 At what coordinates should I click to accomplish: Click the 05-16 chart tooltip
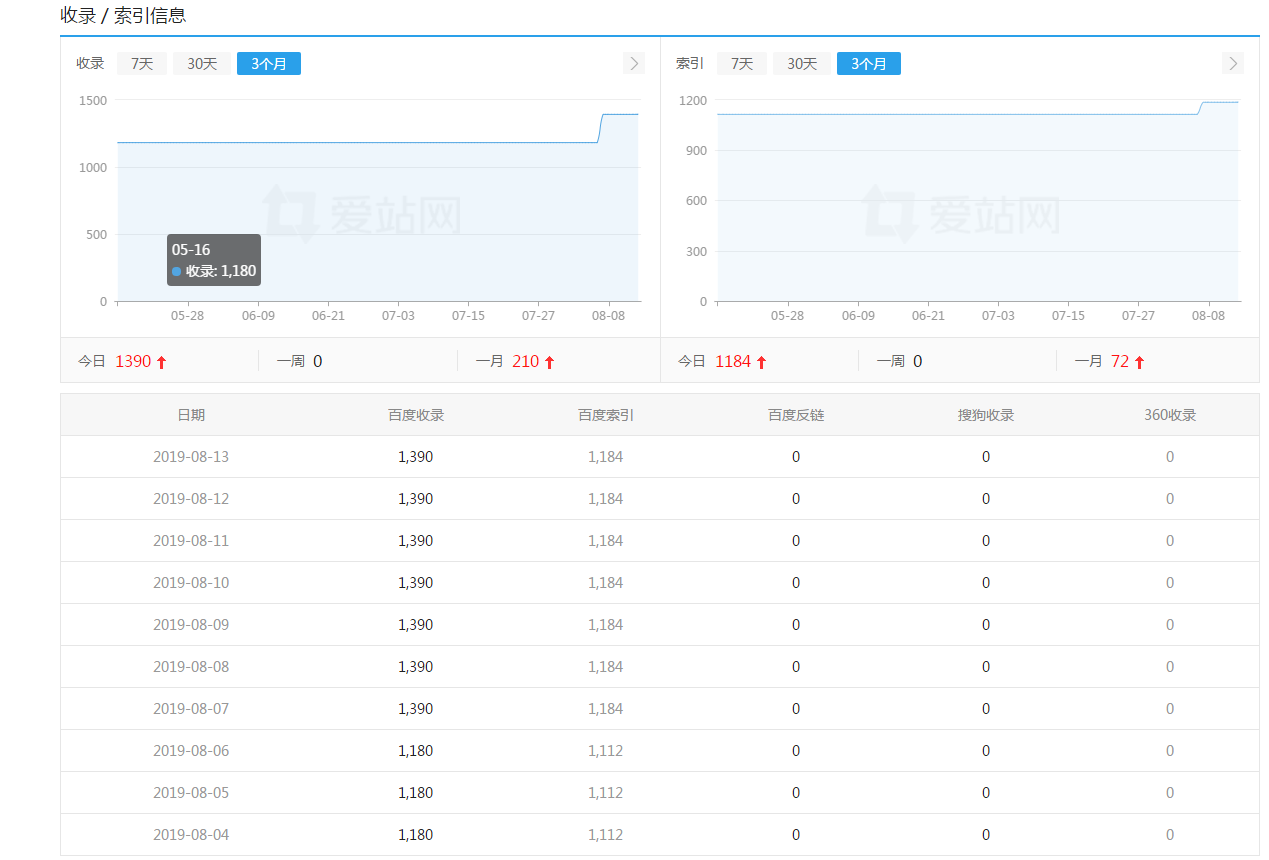pos(214,260)
